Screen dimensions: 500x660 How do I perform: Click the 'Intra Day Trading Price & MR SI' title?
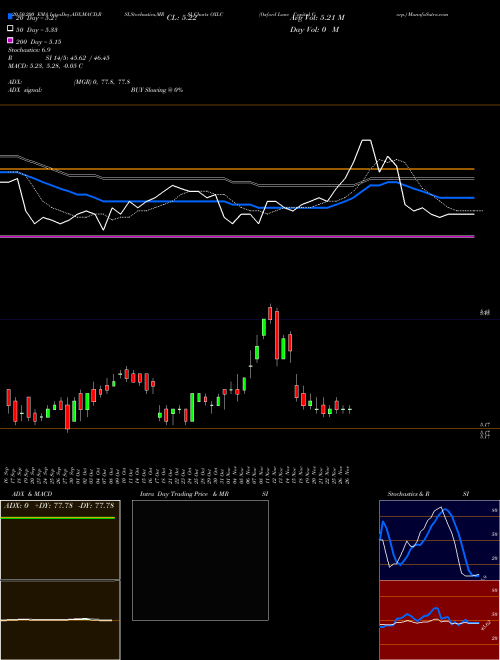tap(204, 494)
